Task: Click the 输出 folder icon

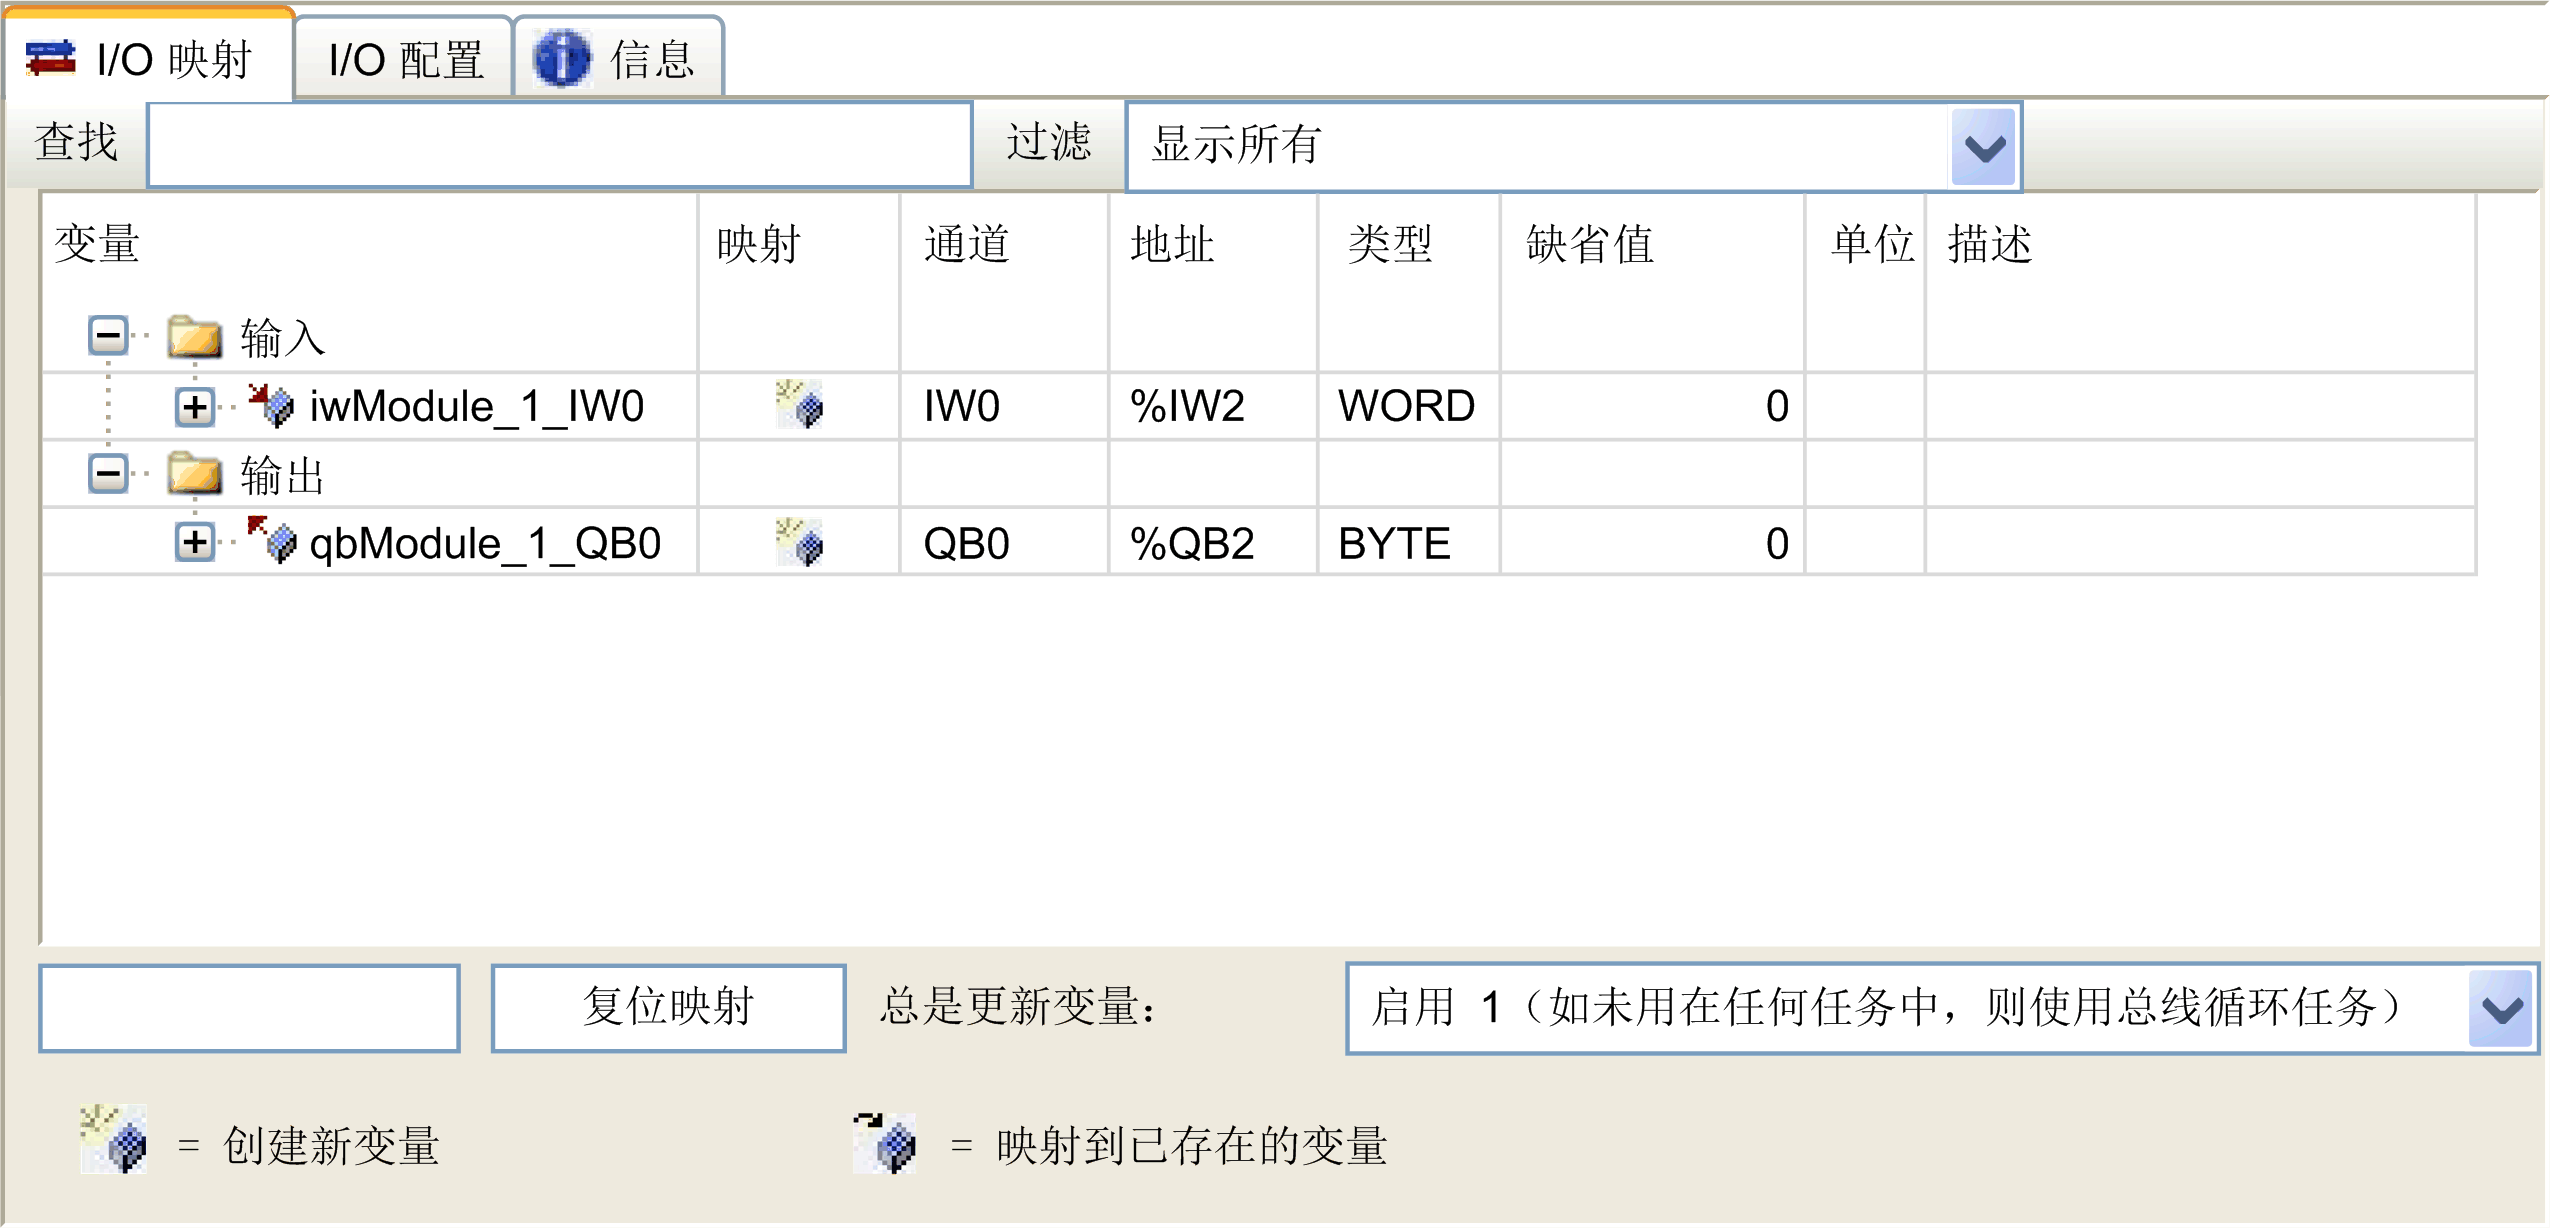Action: [x=195, y=474]
